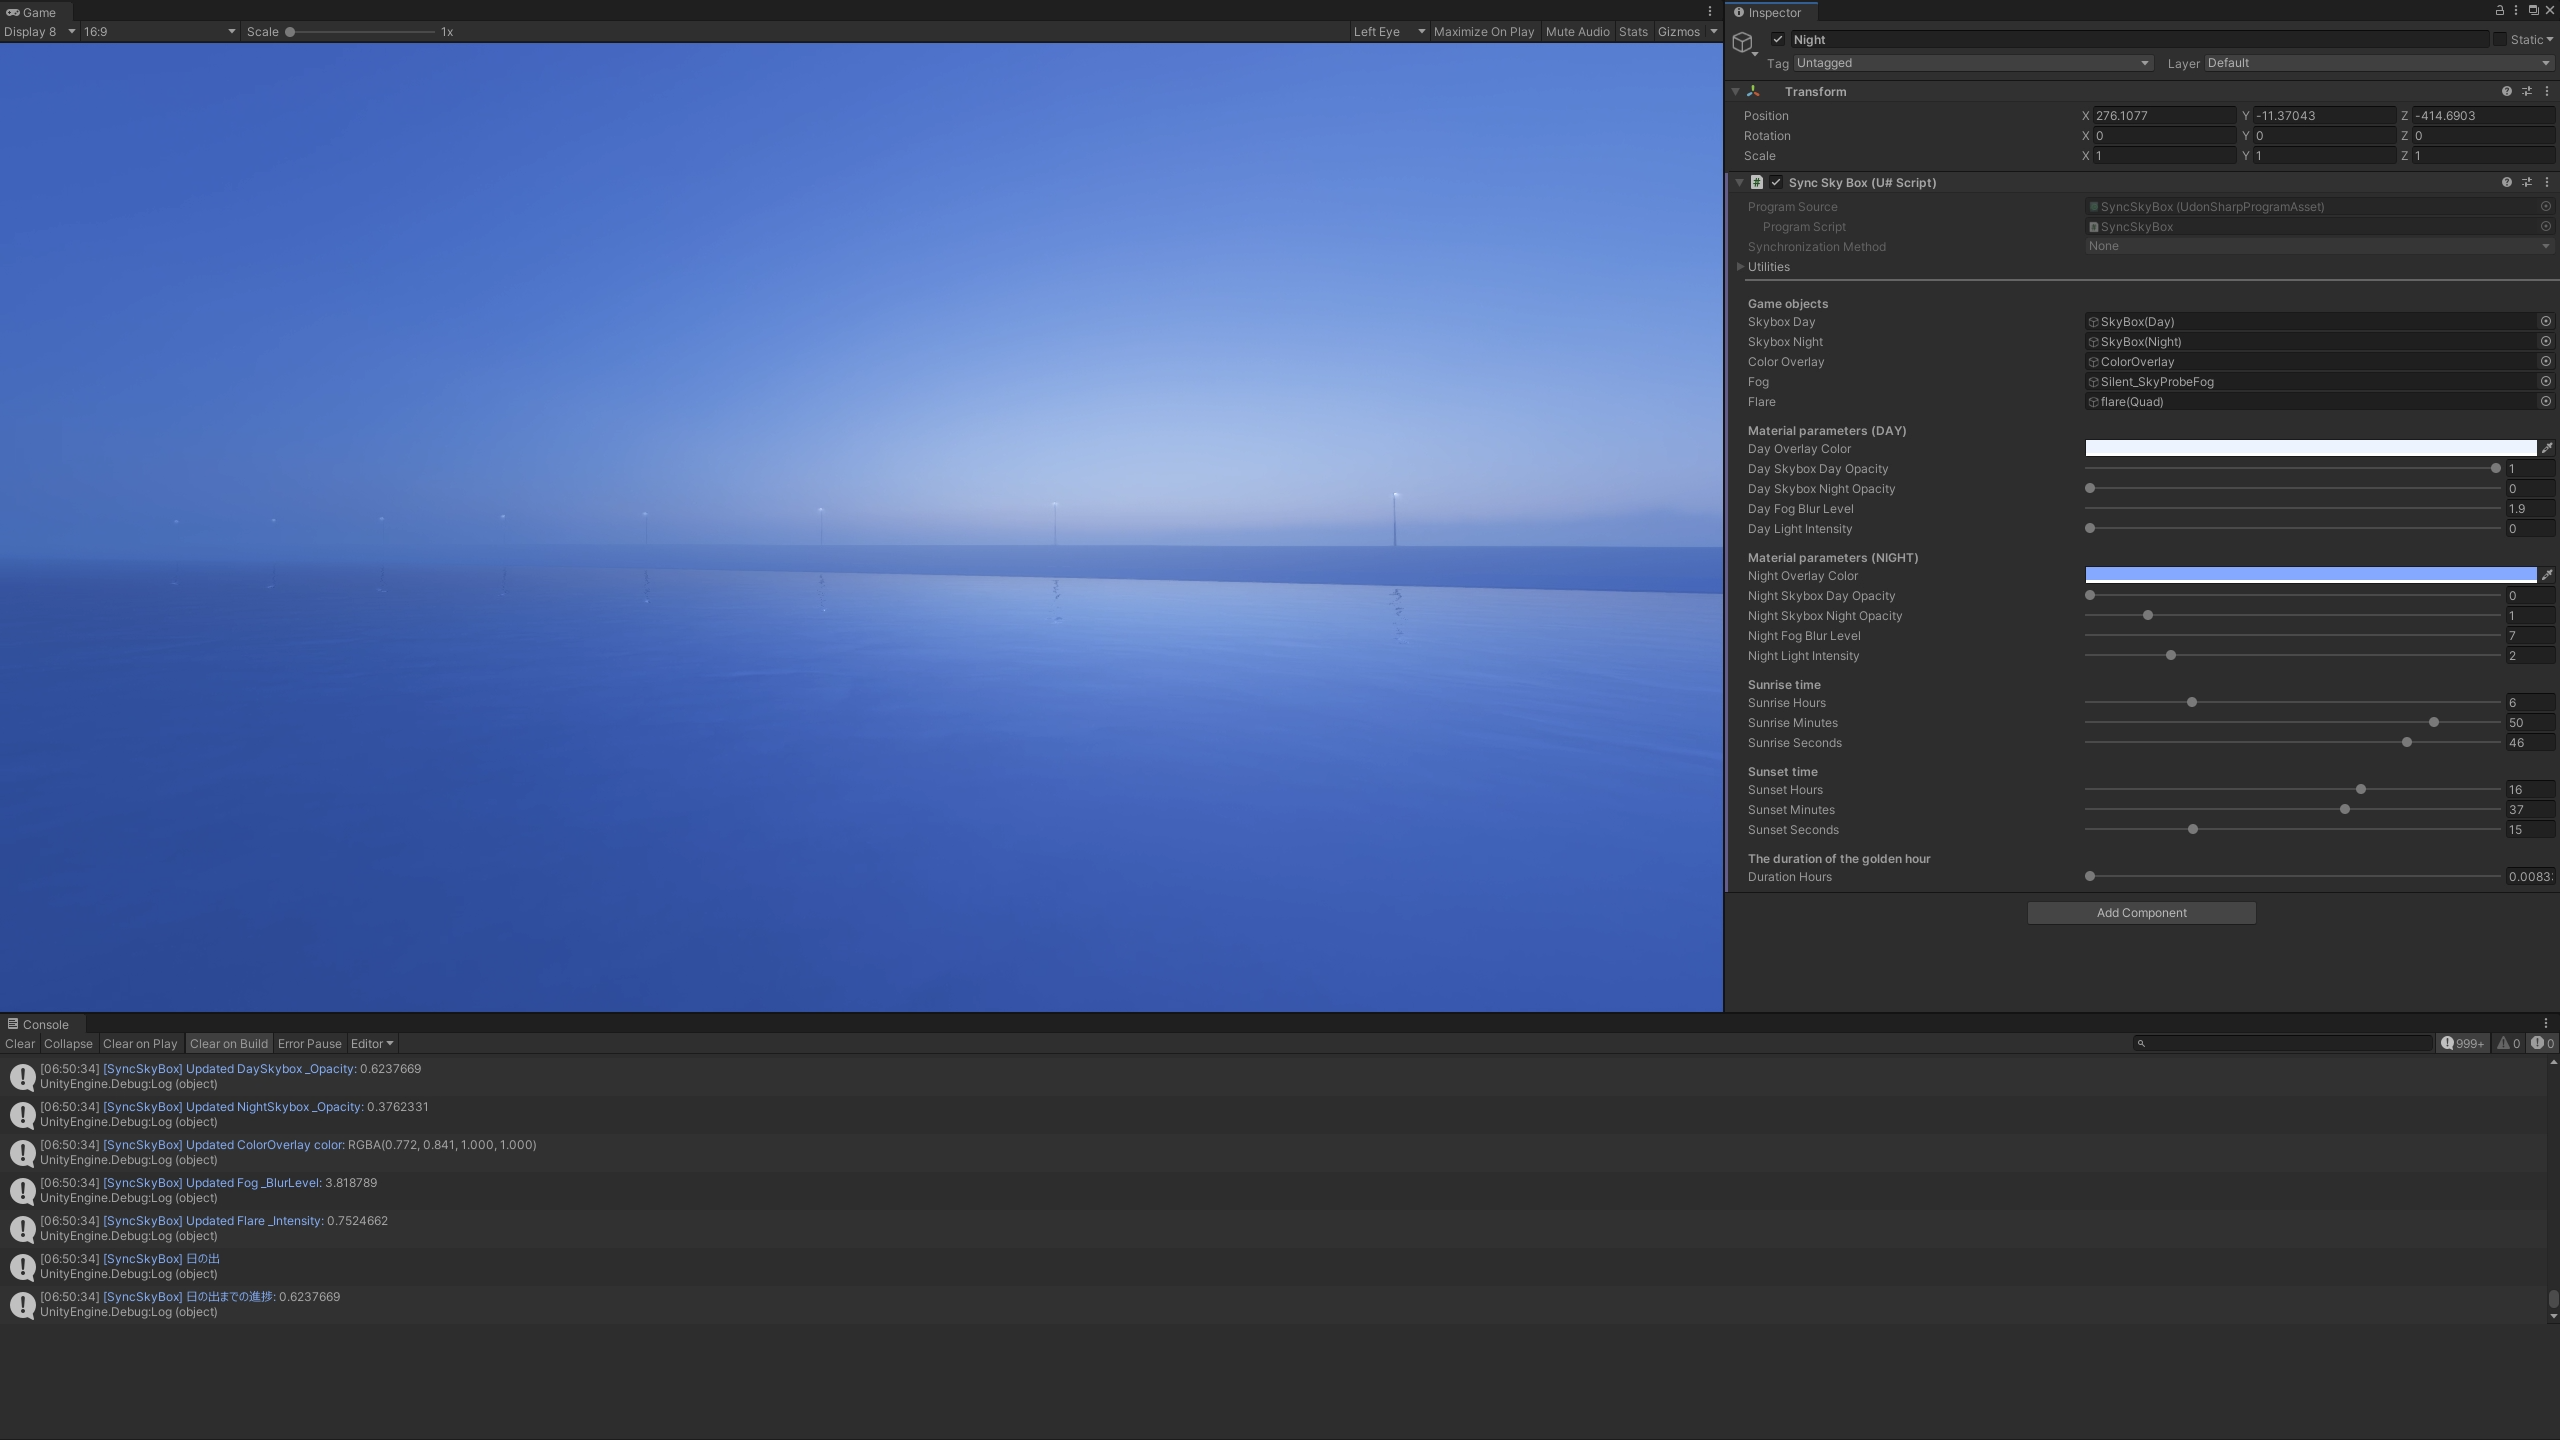Image resolution: width=2560 pixels, height=1440 pixels.
Task: Open the Gizmos dropdown arrow
Action: click(1713, 31)
